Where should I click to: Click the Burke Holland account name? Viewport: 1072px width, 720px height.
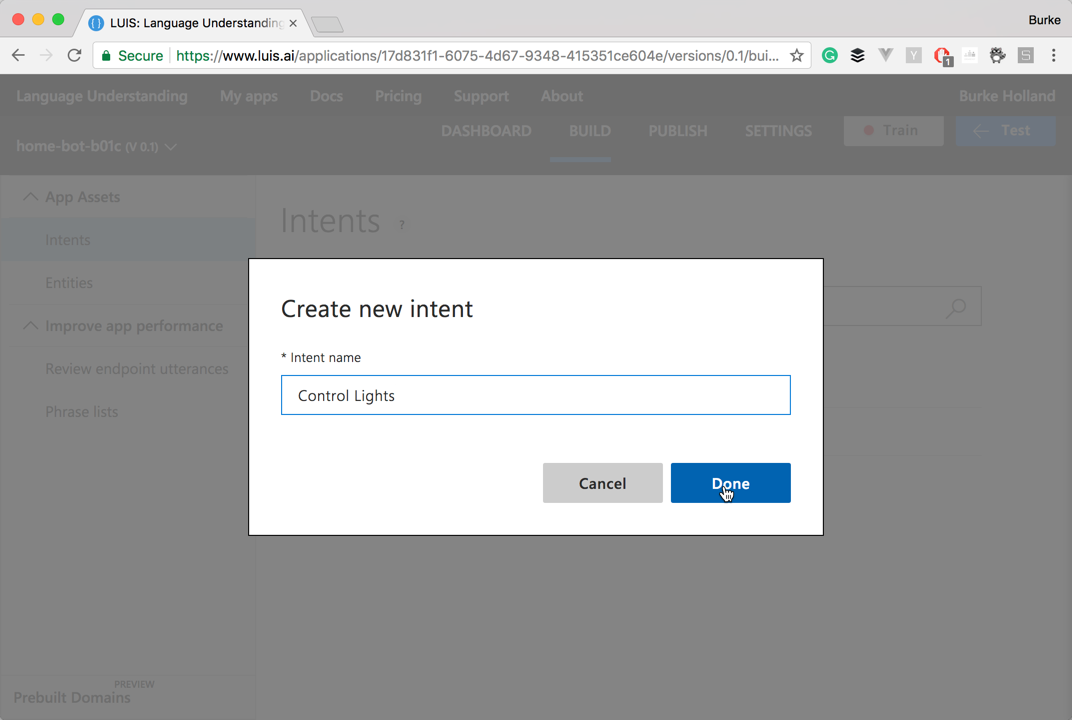(x=1007, y=96)
